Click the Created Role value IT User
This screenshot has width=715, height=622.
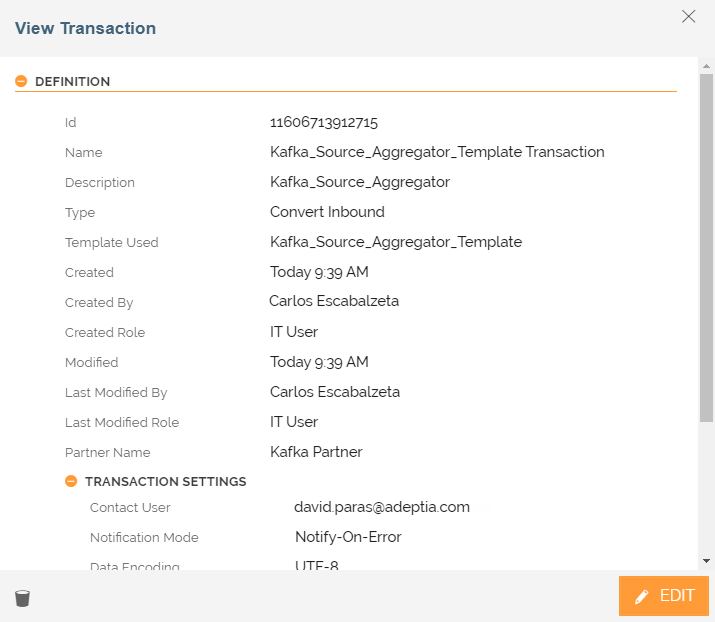[294, 332]
